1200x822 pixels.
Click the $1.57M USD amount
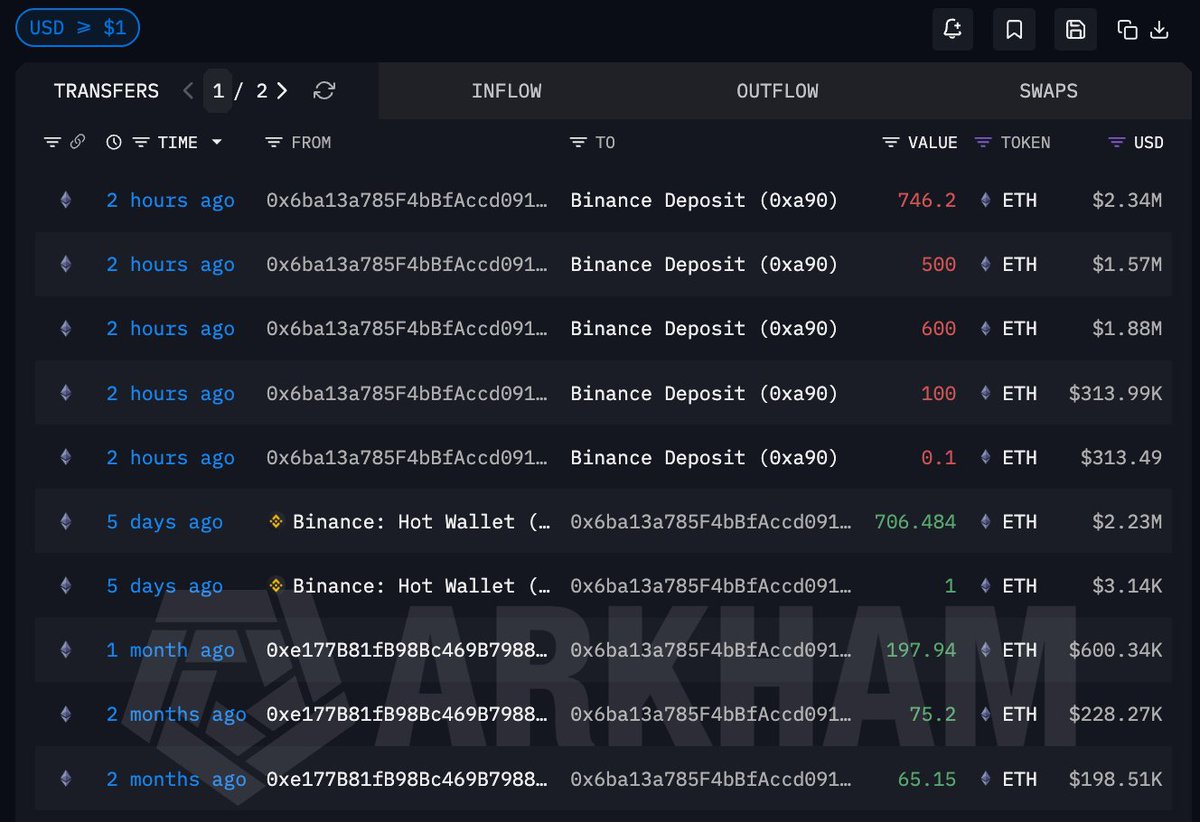coord(1127,264)
